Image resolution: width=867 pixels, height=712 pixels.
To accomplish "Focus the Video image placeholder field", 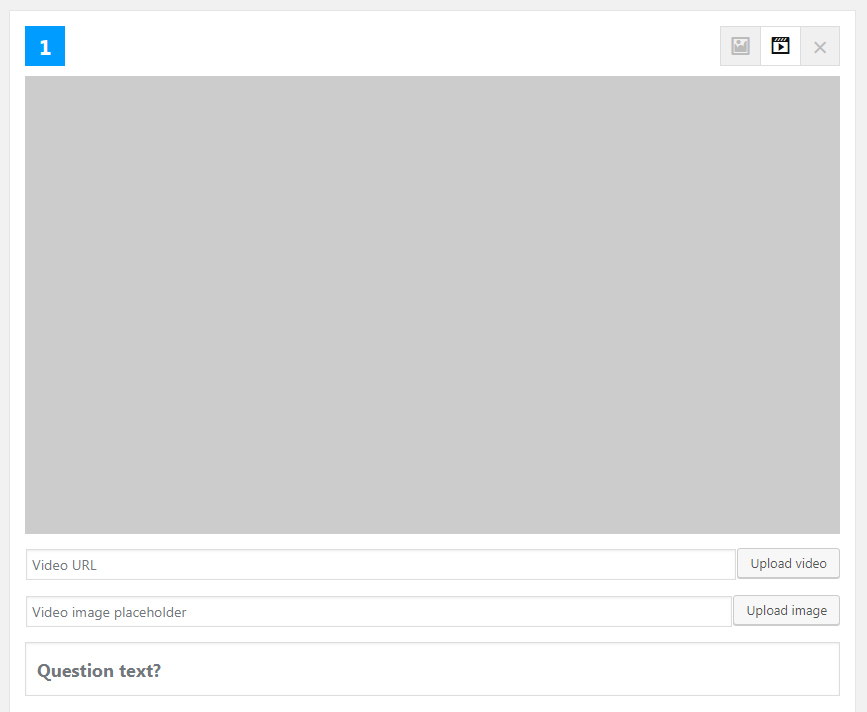I will pyautogui.click(x=380, y=611).
